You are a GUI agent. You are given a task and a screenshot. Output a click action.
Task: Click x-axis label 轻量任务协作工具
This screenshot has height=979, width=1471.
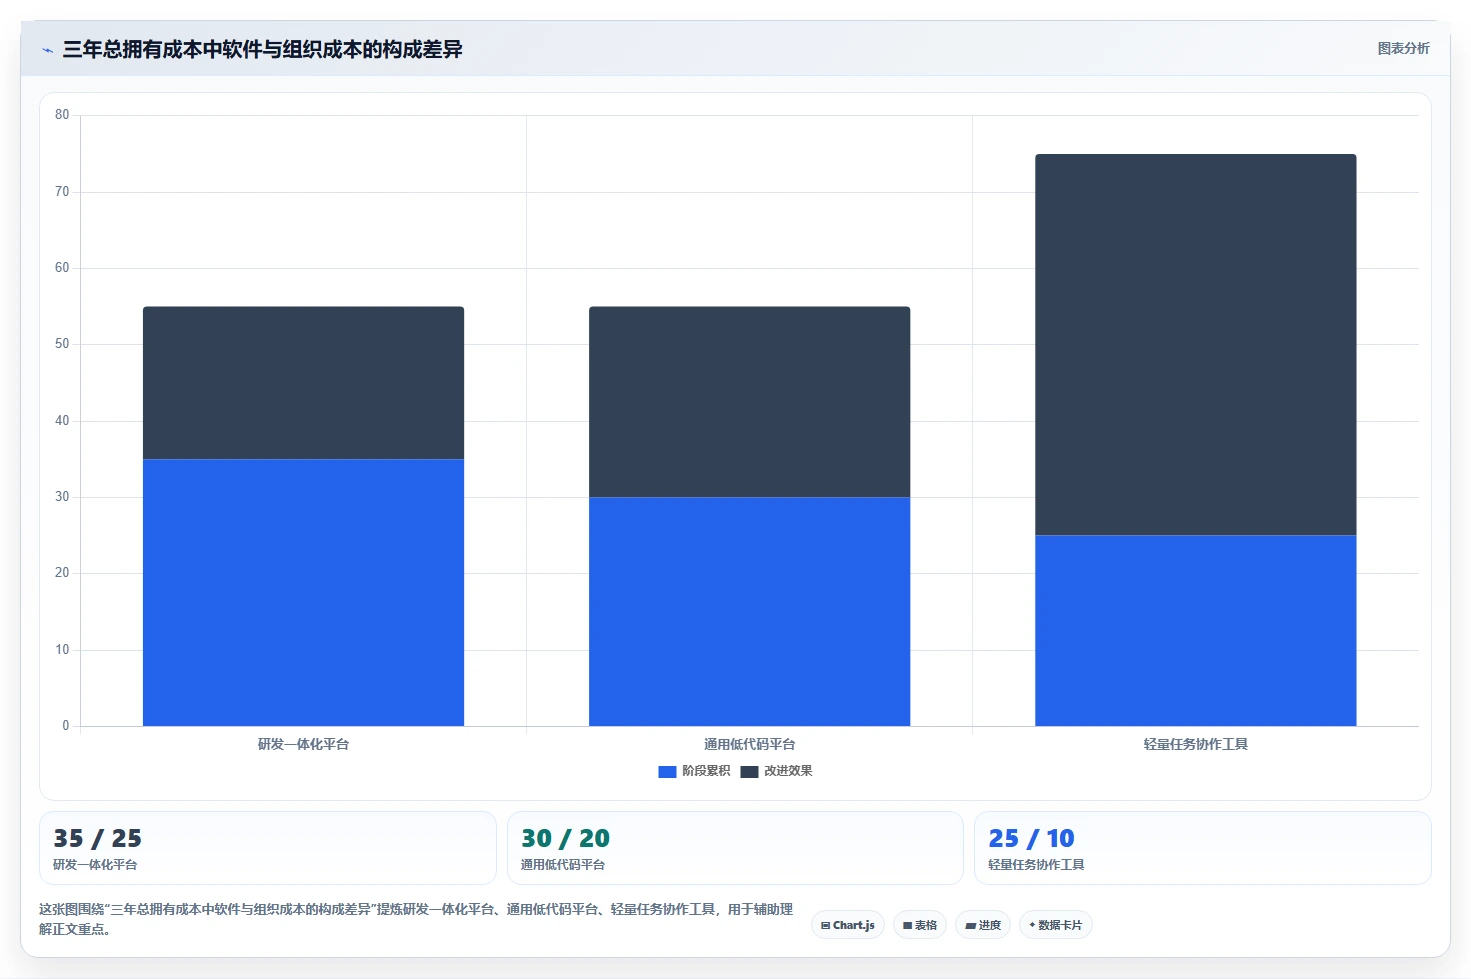click(x=1195, y=744)
